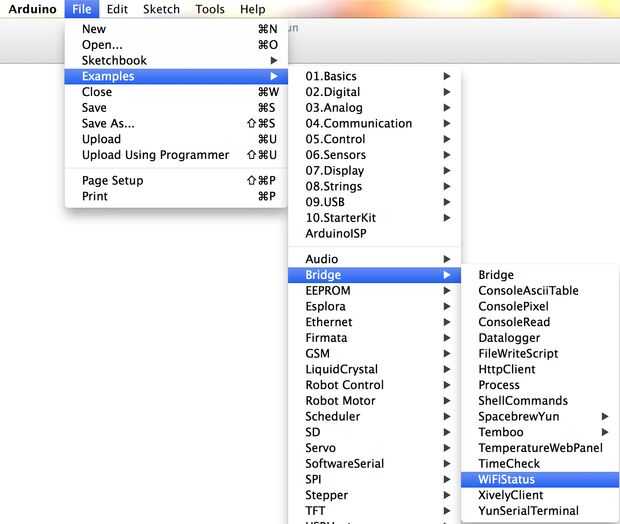The image size is (620, 524).
Task: Open the FileWriteScript example
Action: (x=540, y=354)
